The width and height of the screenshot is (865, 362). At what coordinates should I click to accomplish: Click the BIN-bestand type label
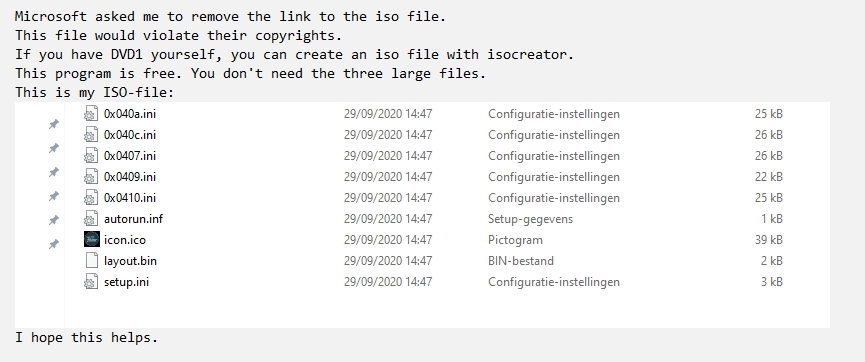coord(521,261)
